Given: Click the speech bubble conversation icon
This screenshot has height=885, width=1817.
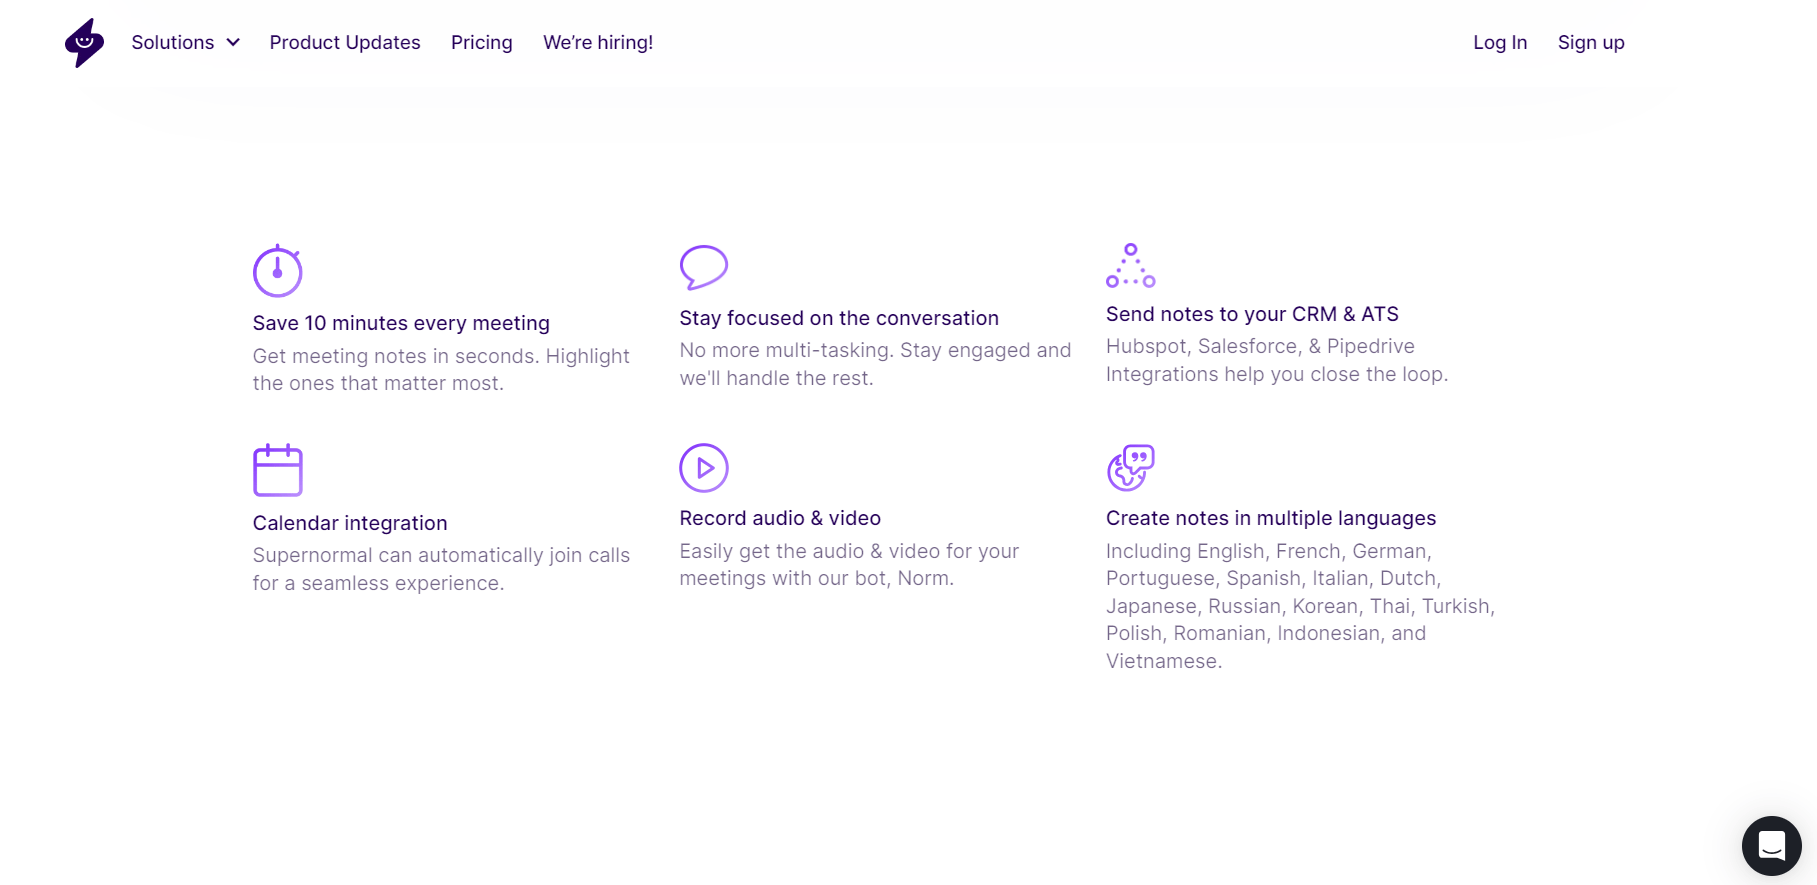Looking at the screenshot, I should point(703,267).
